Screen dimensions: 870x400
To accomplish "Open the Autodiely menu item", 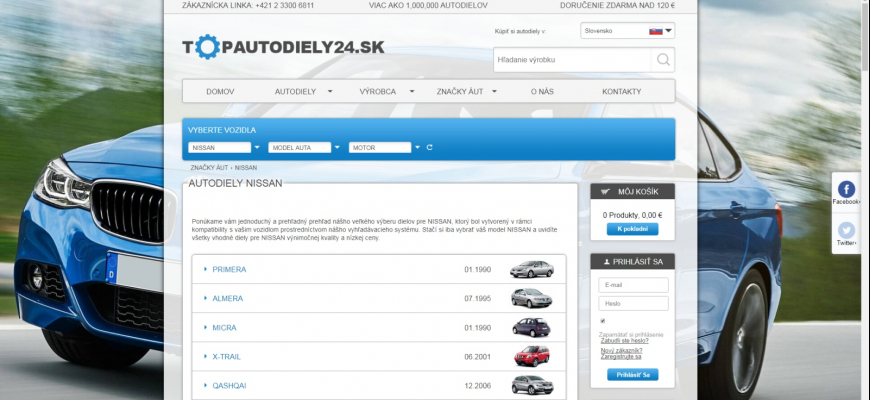I will click(295, 92).
